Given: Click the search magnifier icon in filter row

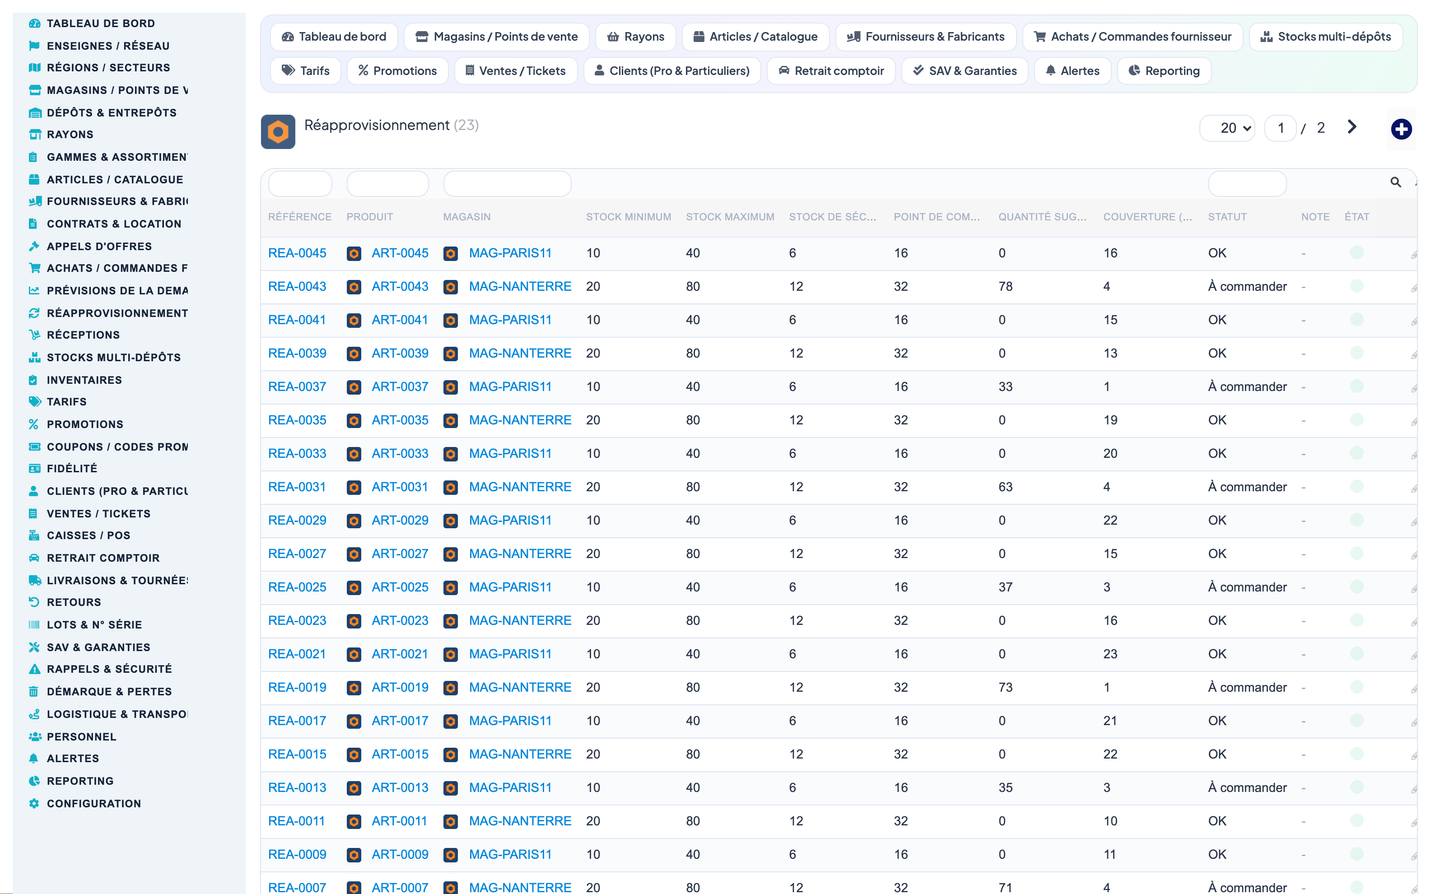Looking at the screenshot, I should [1396, 182].
